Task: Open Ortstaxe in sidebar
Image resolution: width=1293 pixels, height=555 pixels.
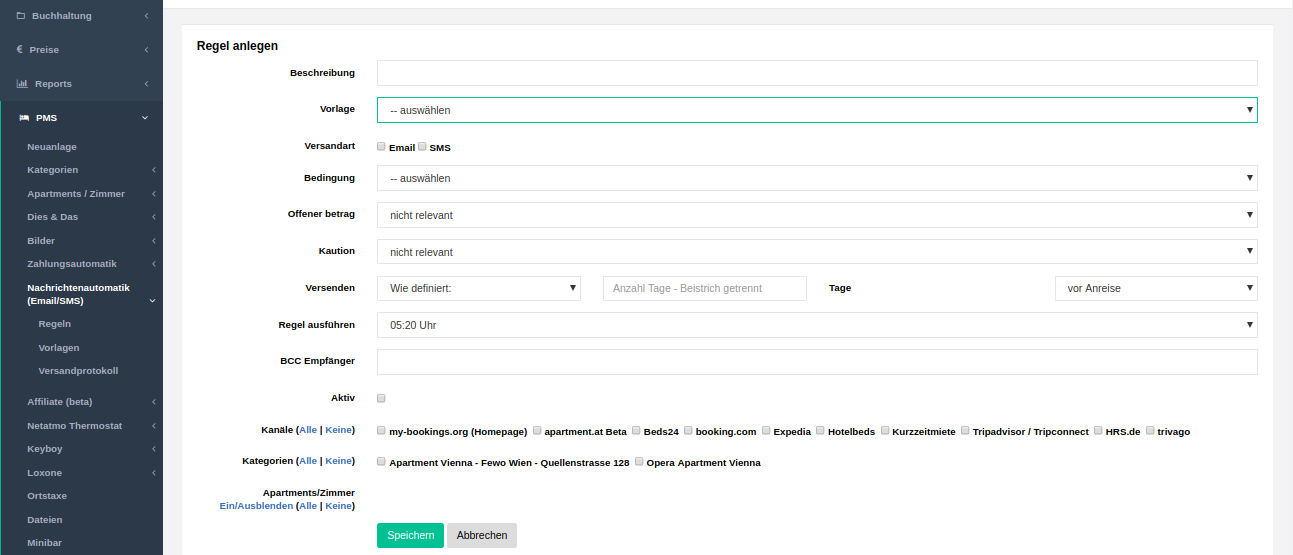Action: point(47,496)
